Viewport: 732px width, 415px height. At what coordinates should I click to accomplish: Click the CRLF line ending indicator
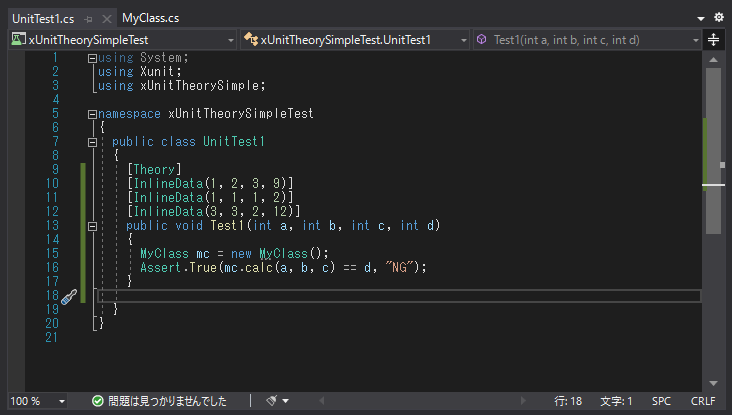click(x=703, y=401)
